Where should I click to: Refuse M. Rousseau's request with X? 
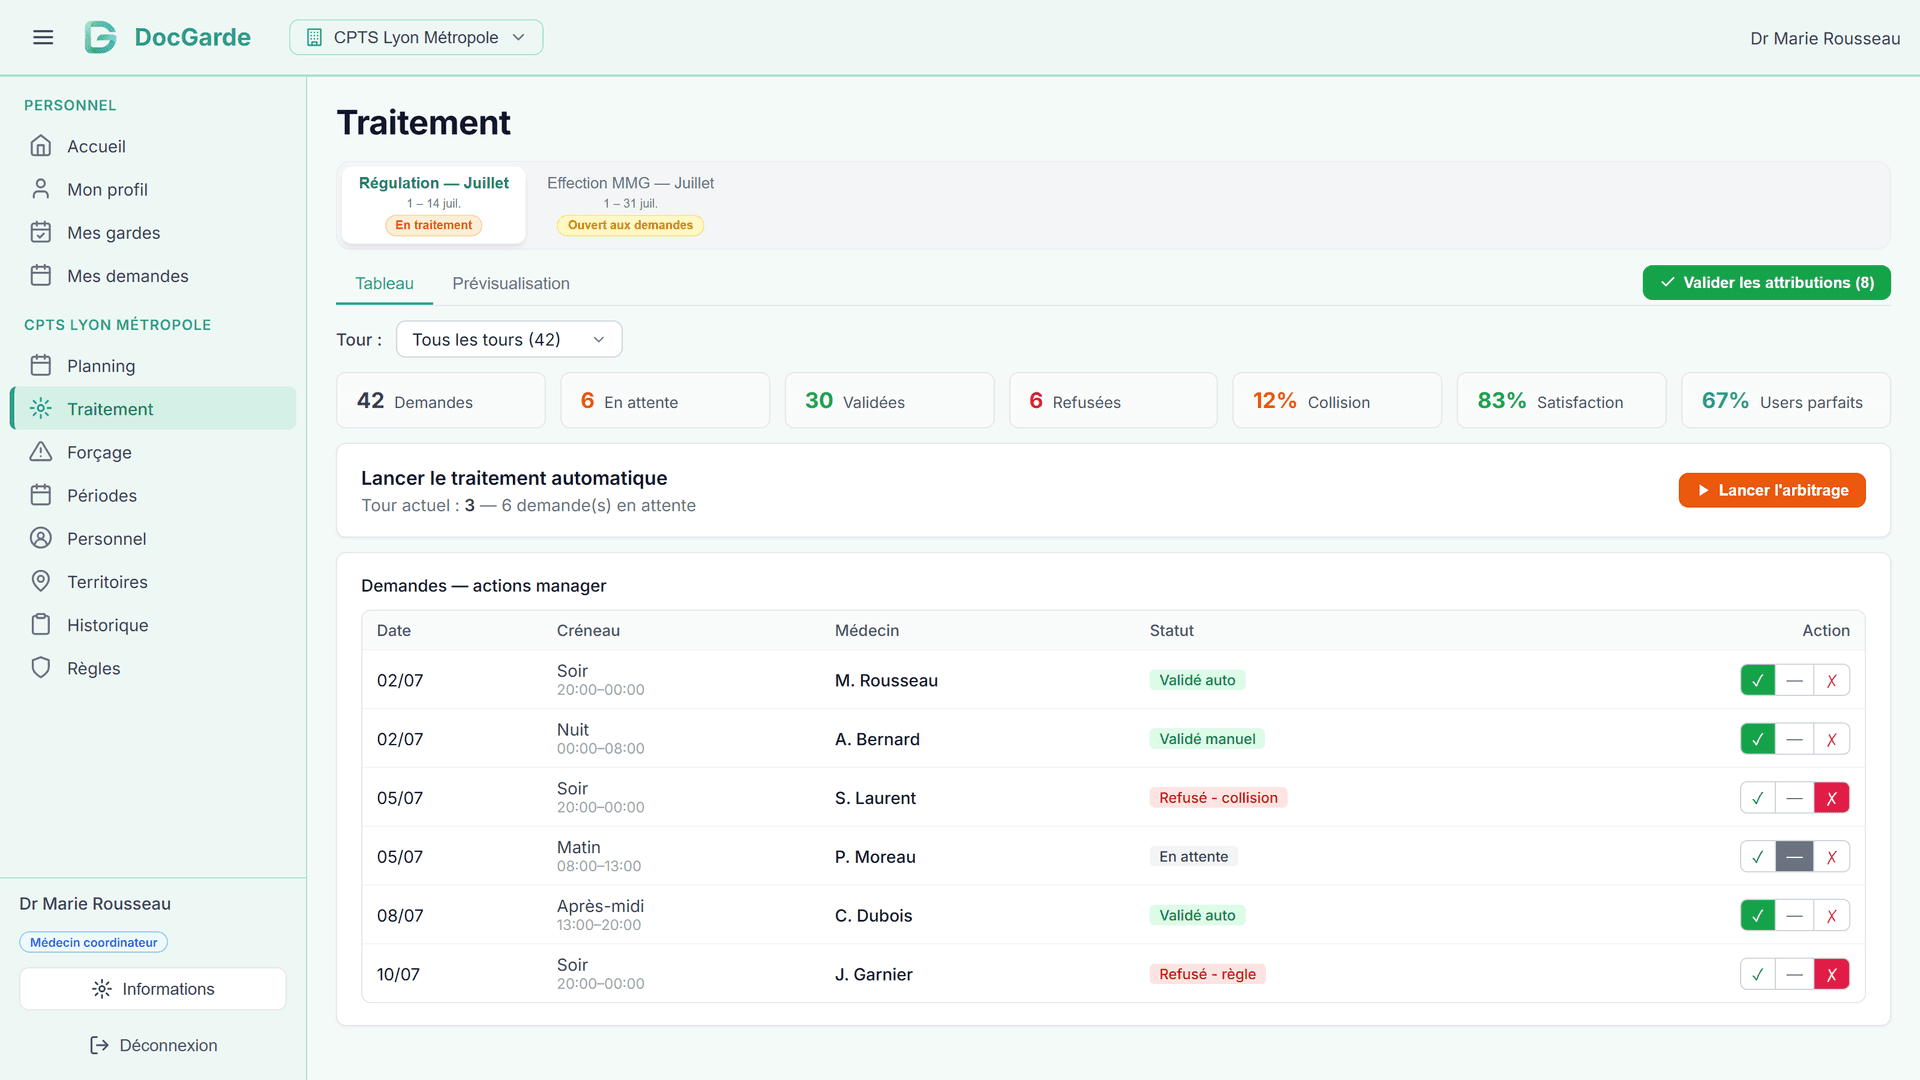pyautogui.click(x=1831, y=680)
